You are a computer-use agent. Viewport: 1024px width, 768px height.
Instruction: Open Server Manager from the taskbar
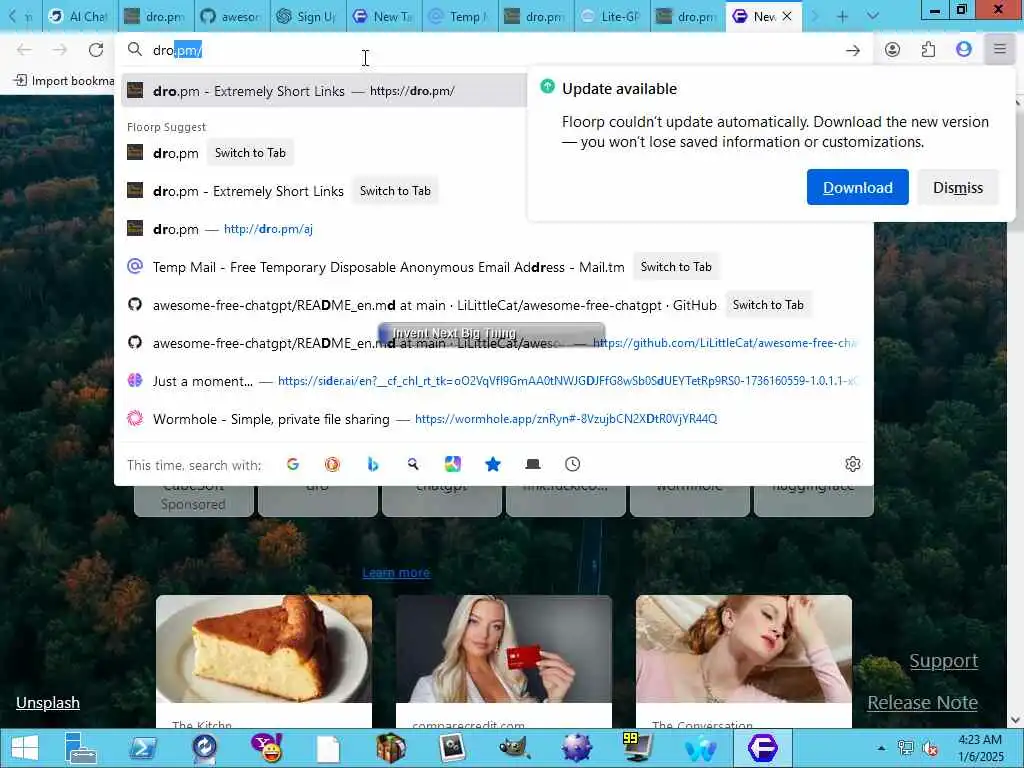81,748
